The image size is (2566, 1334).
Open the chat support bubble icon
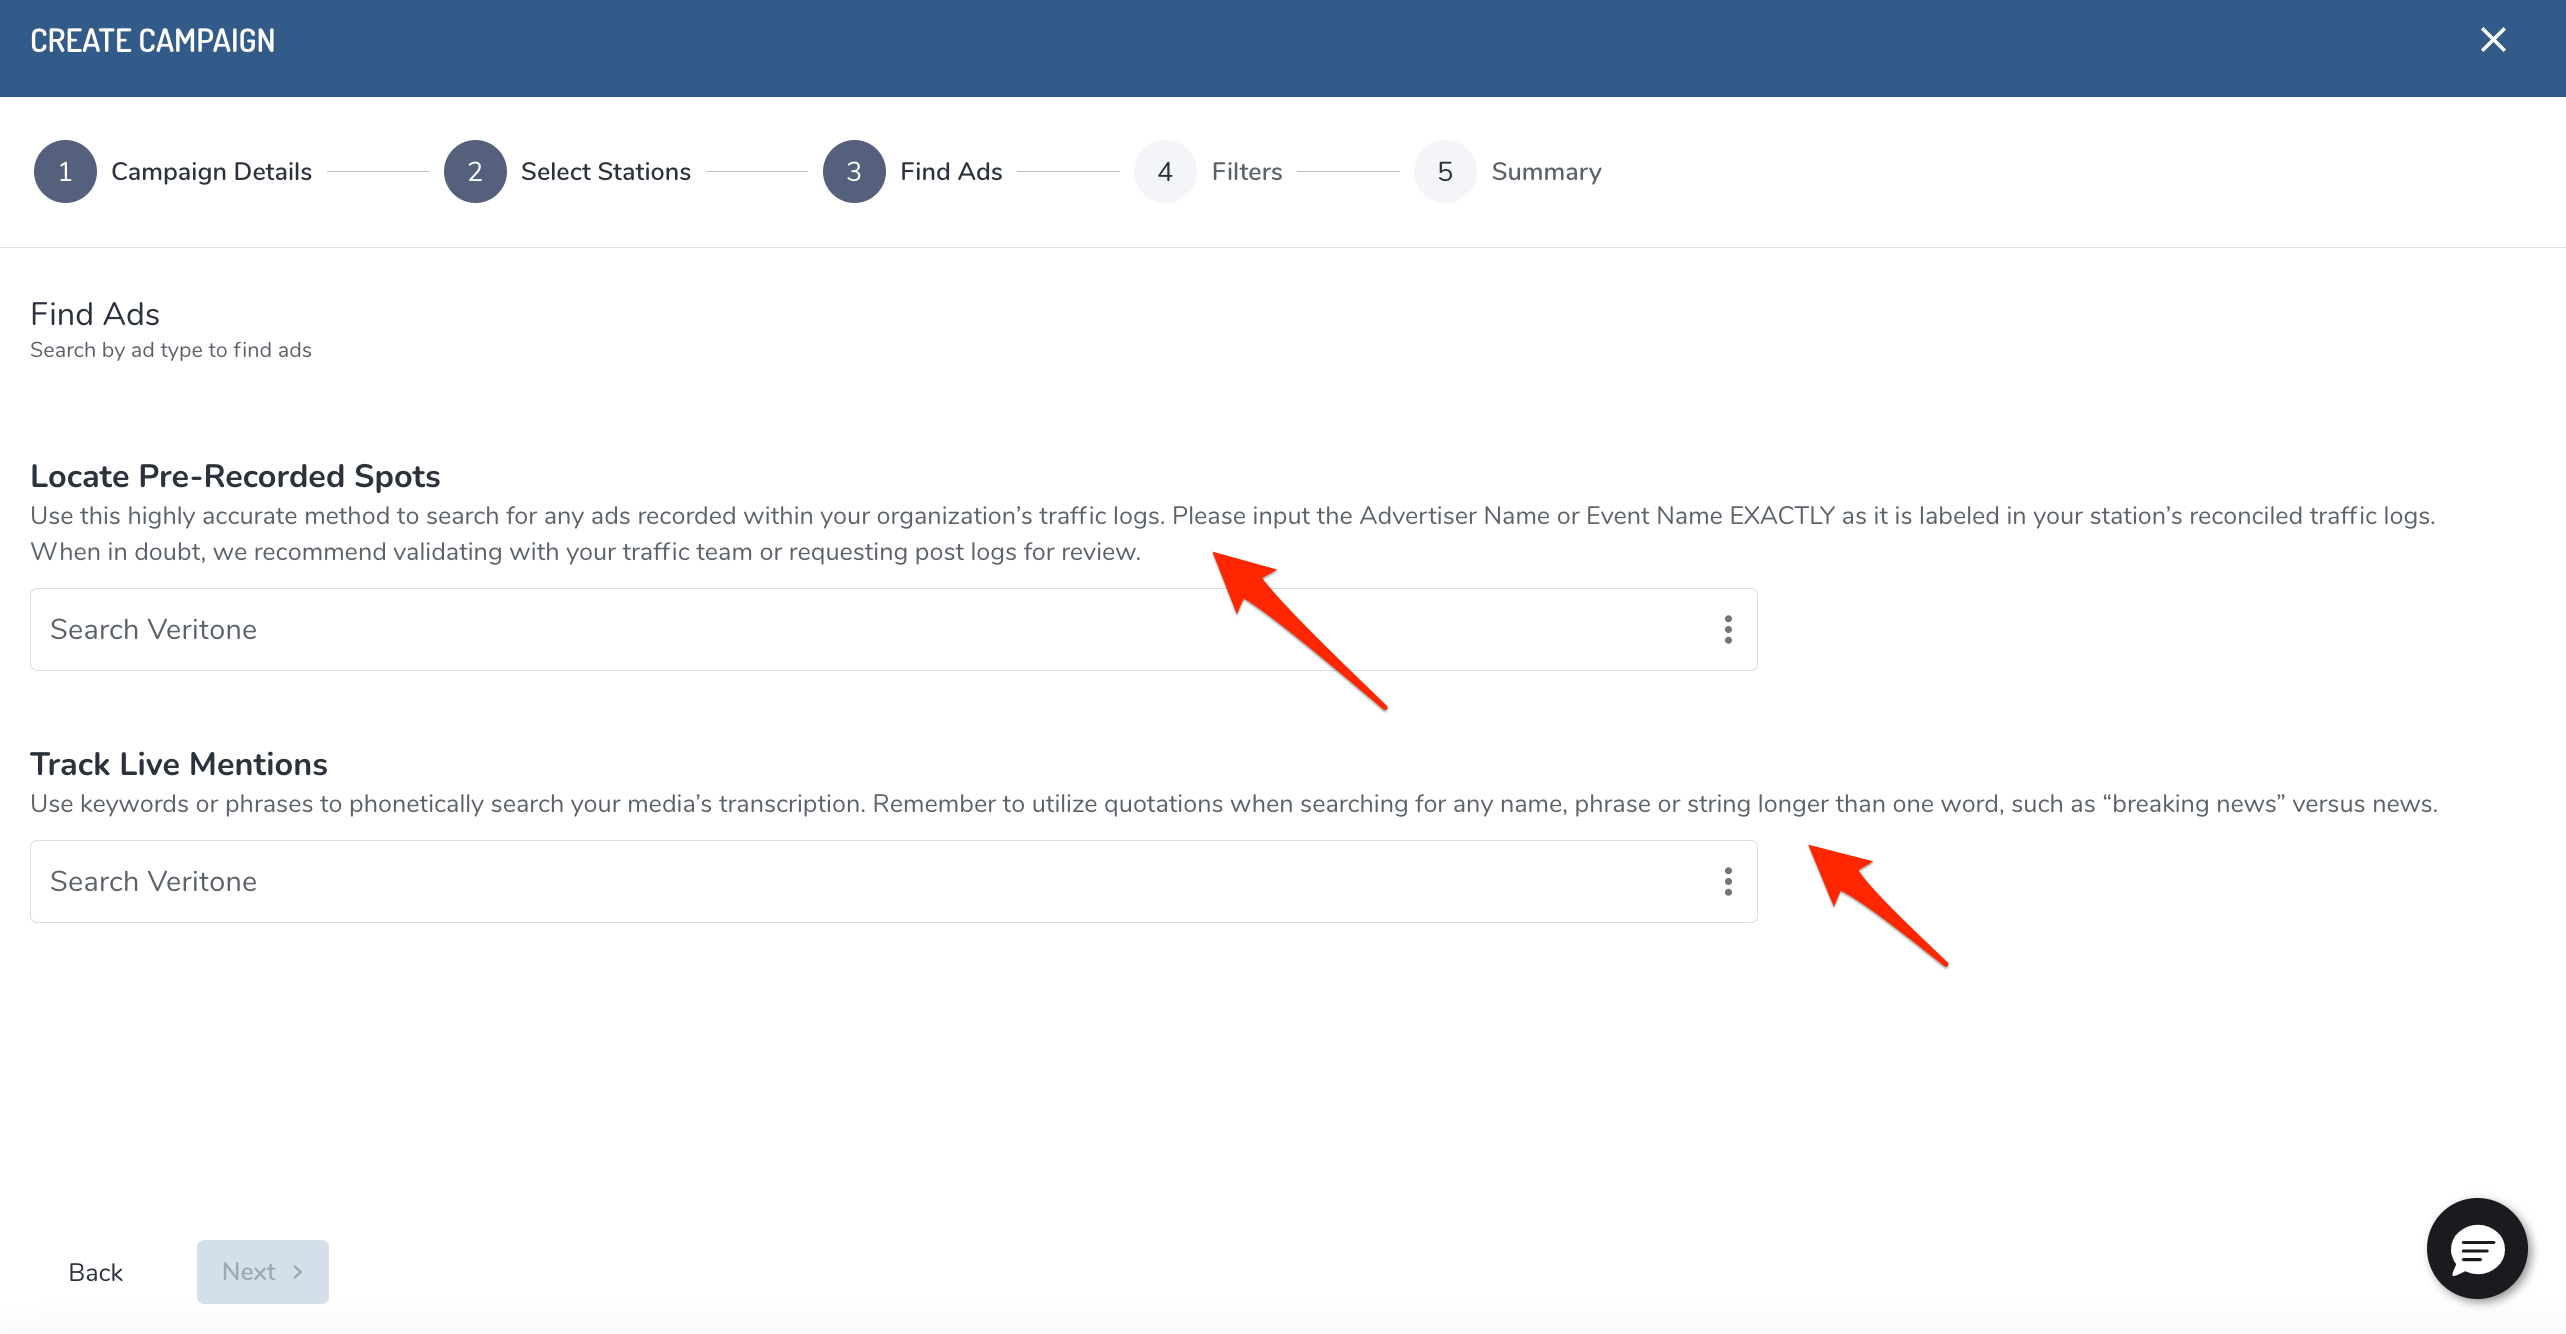pyautogui.click(x=2476, y=1248)
